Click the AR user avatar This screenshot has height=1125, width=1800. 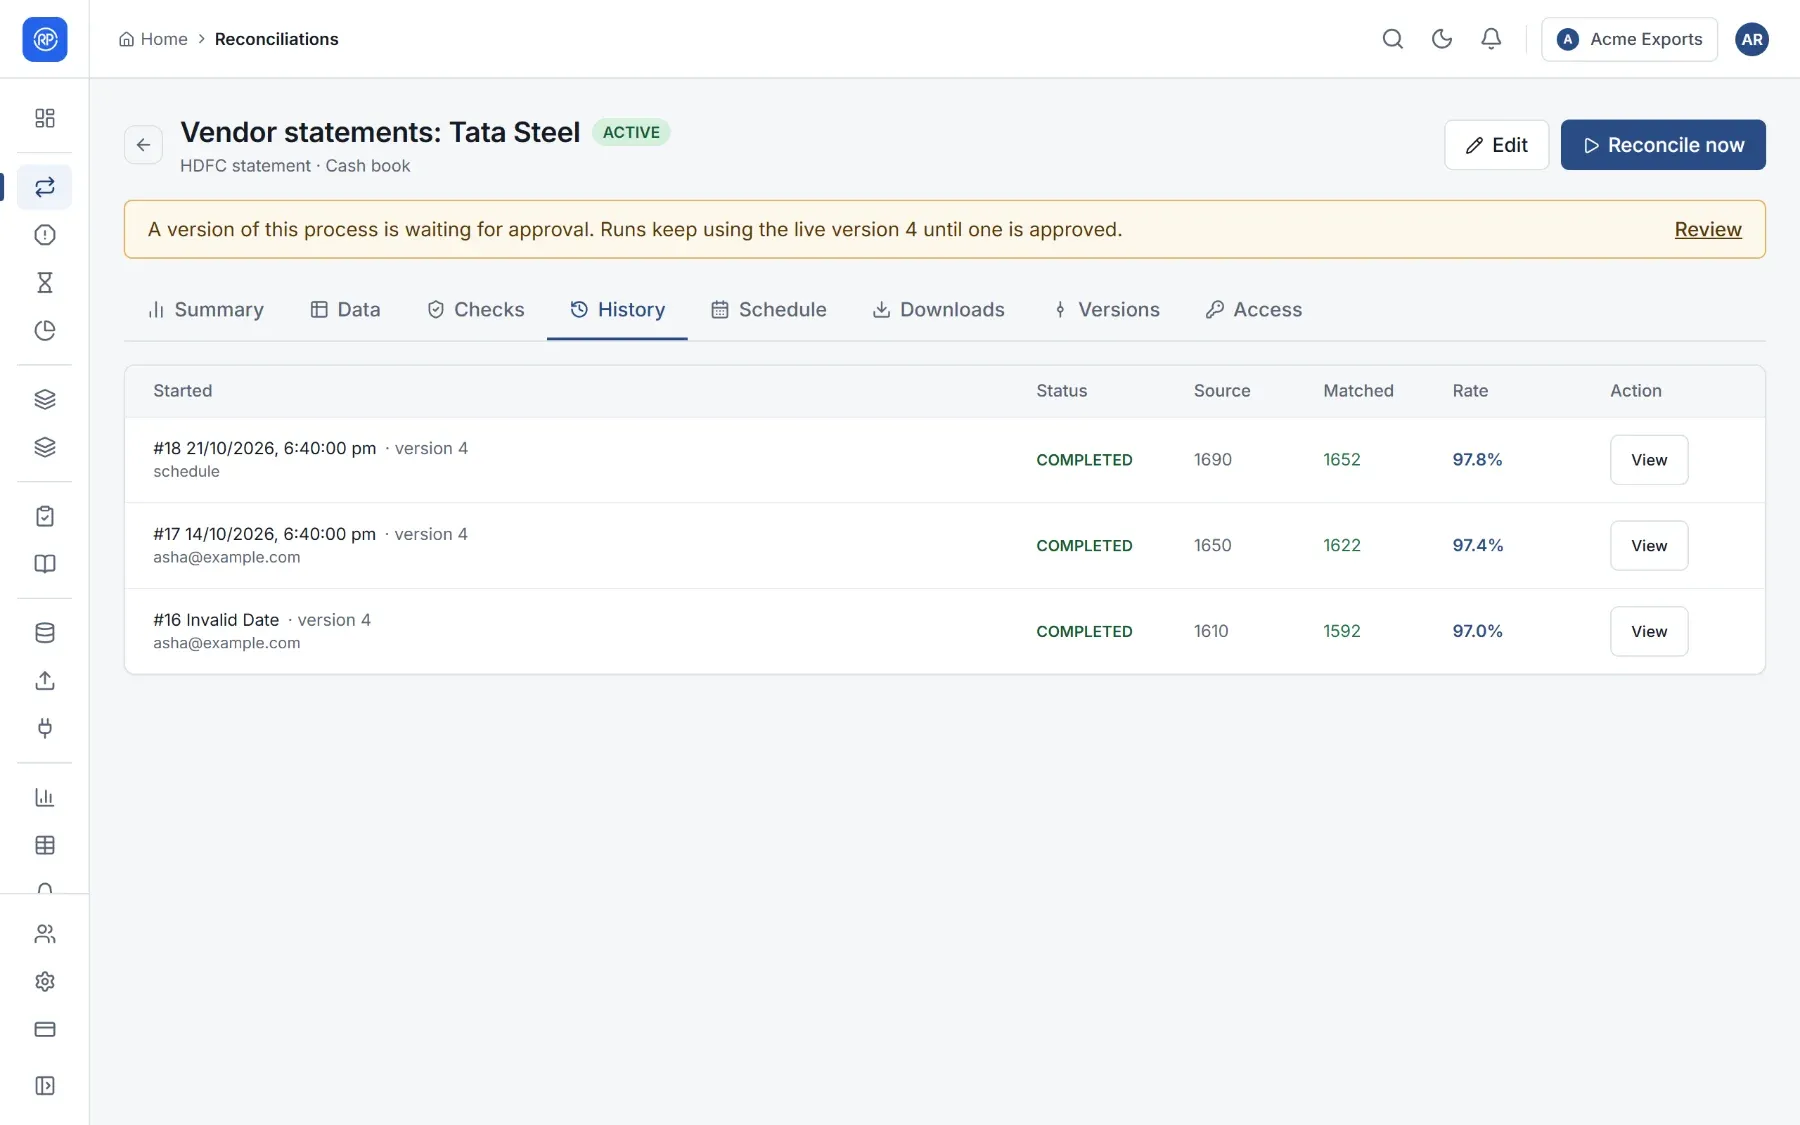pos(1751,39)
